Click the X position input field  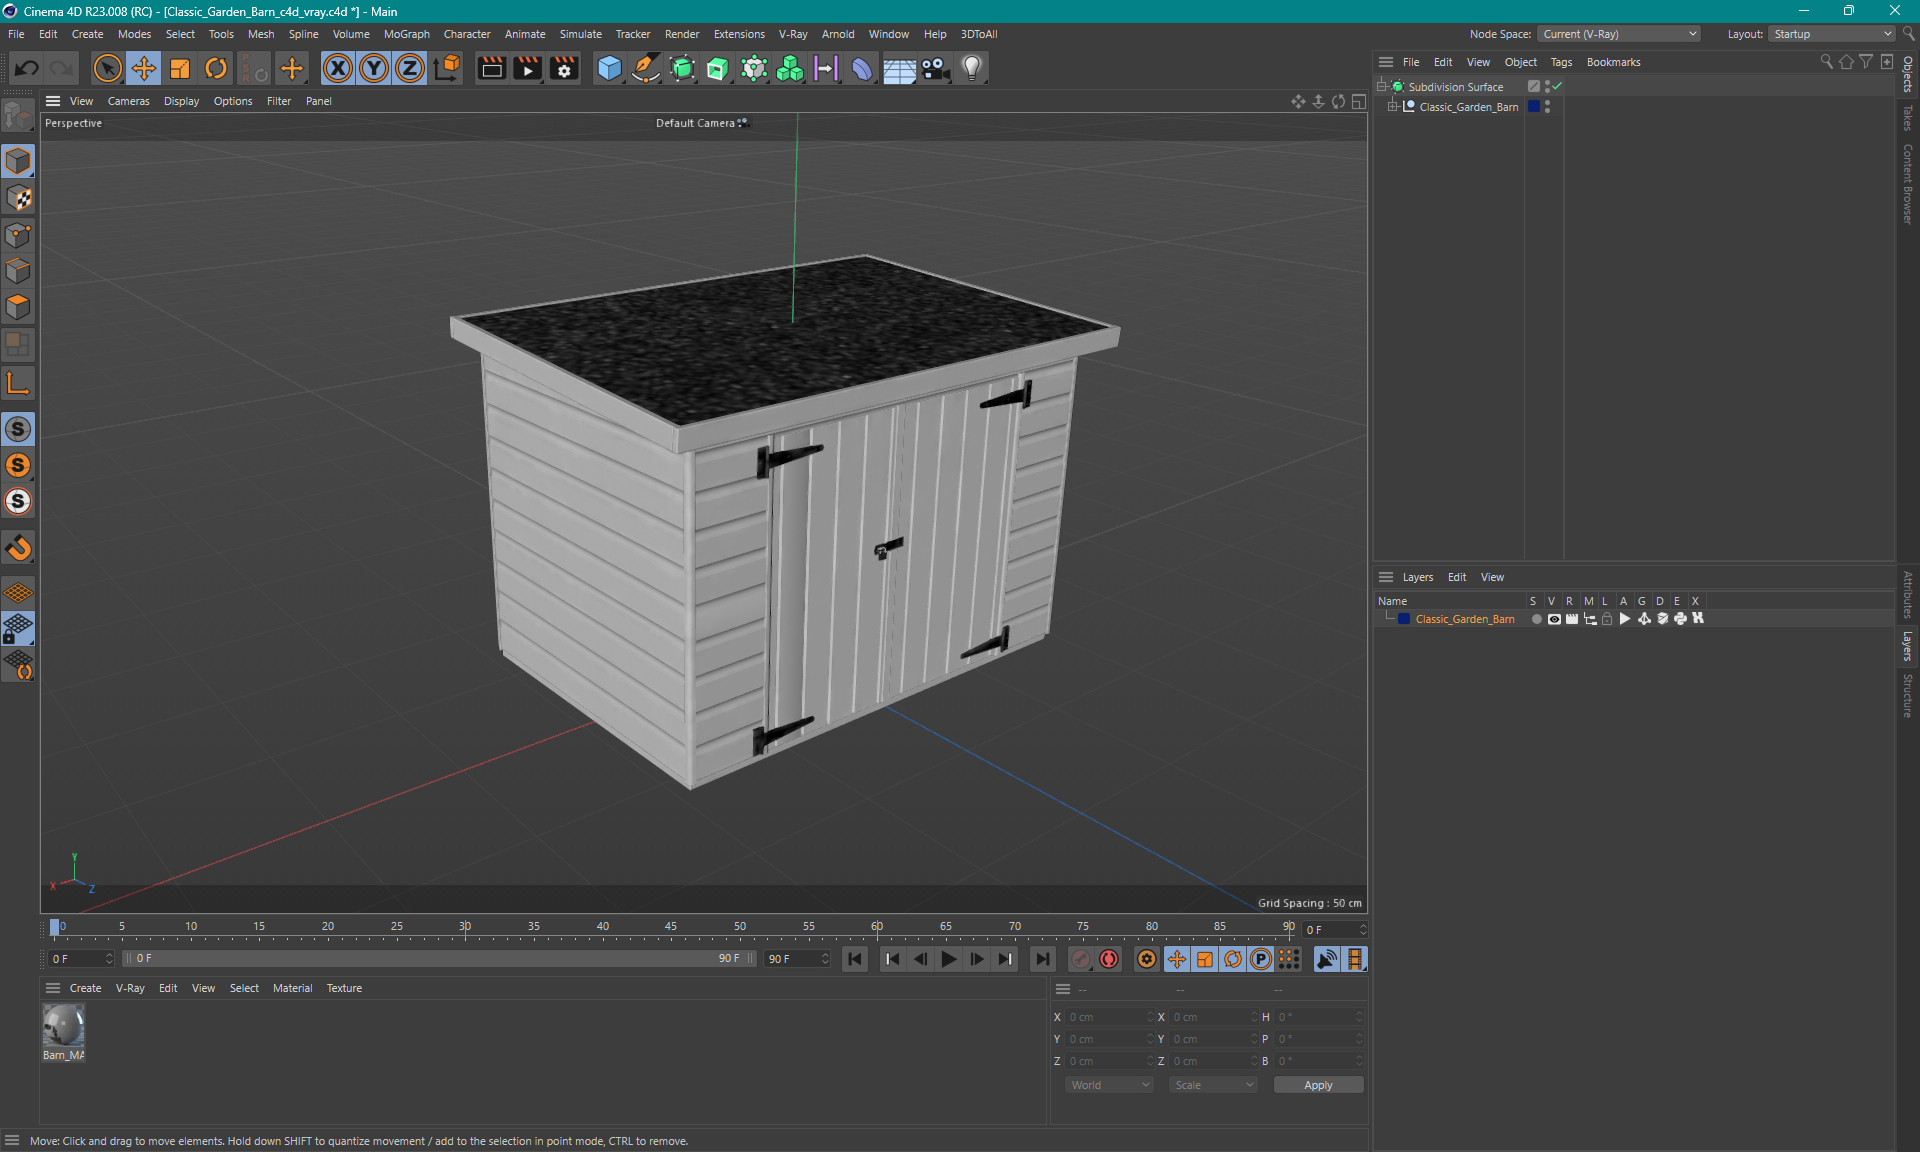click(1104, 1016)
